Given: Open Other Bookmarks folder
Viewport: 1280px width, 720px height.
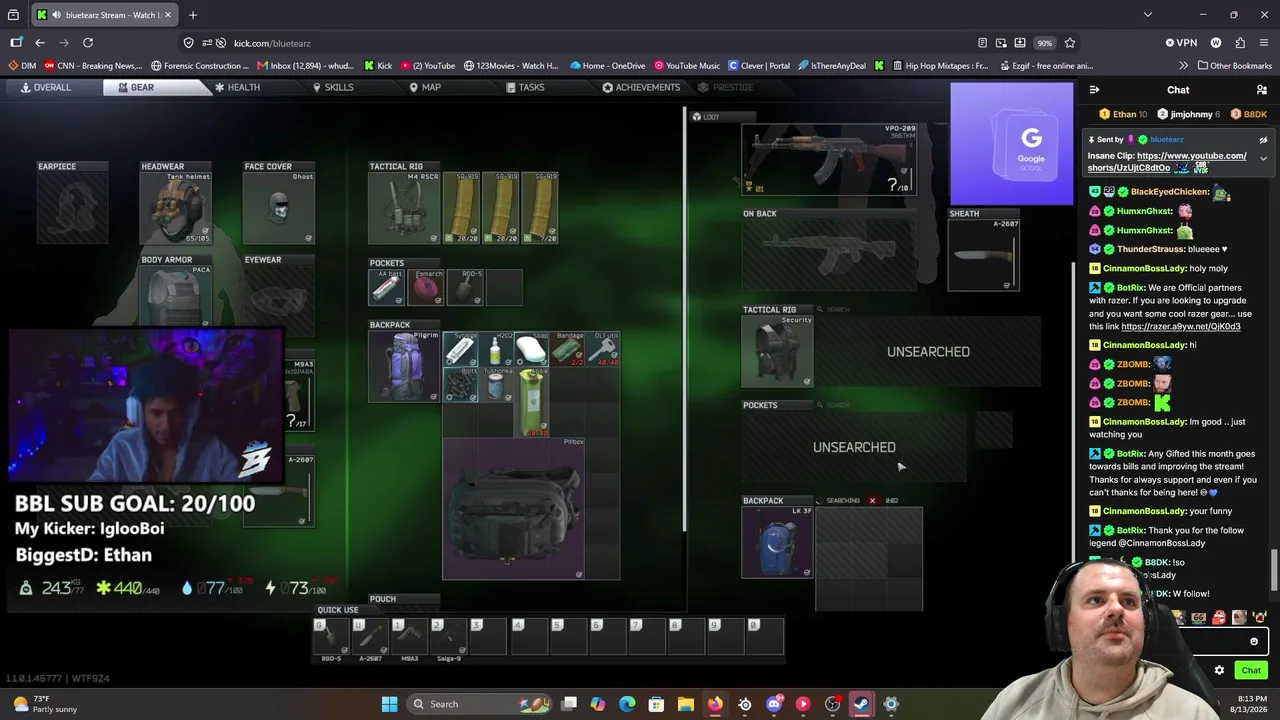Looking at the screenshot, I should 1234,66.
